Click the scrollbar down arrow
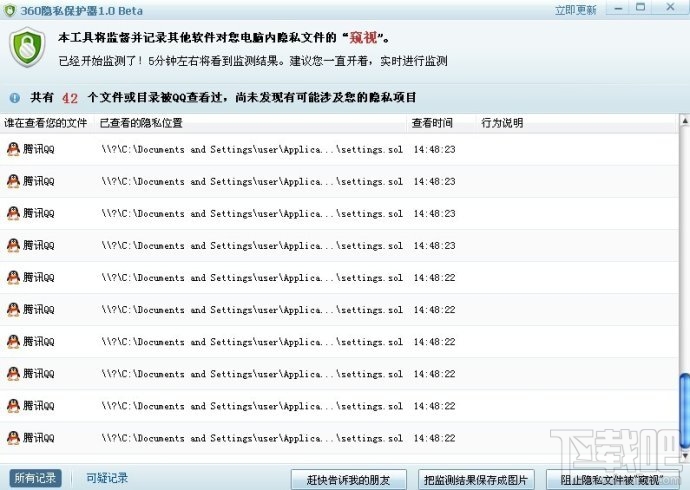690x490 pixels. pyautogui.click(x=684, y=456)
